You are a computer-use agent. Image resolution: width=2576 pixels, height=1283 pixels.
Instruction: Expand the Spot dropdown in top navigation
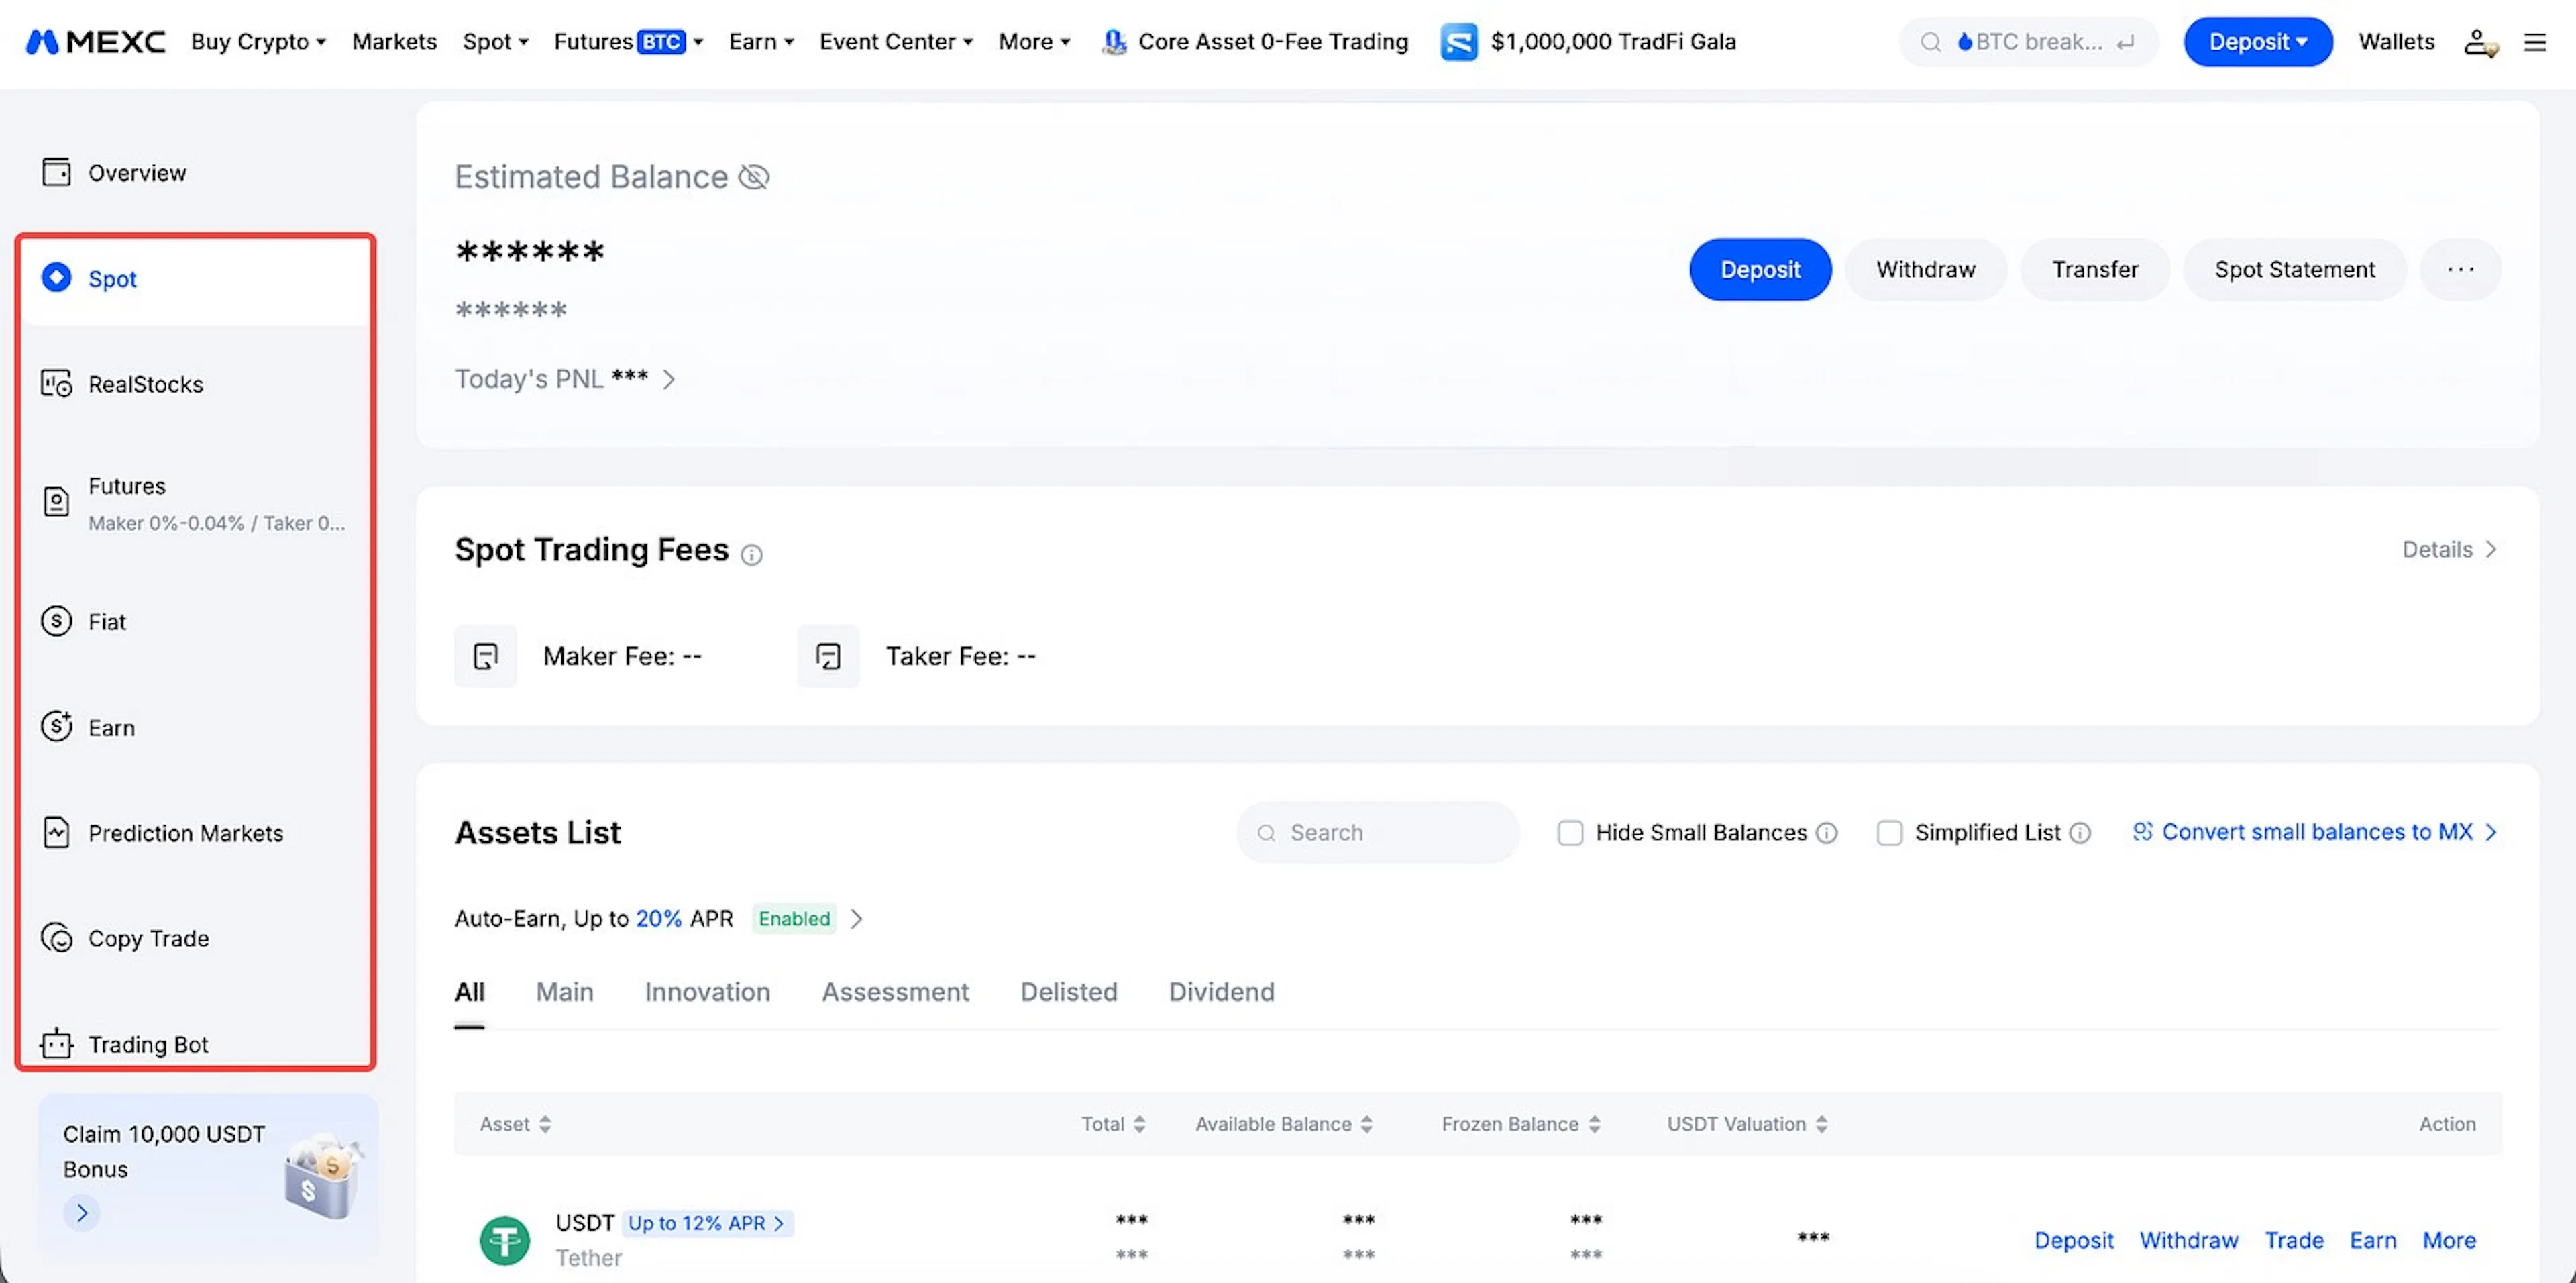(x=495, y=42)
